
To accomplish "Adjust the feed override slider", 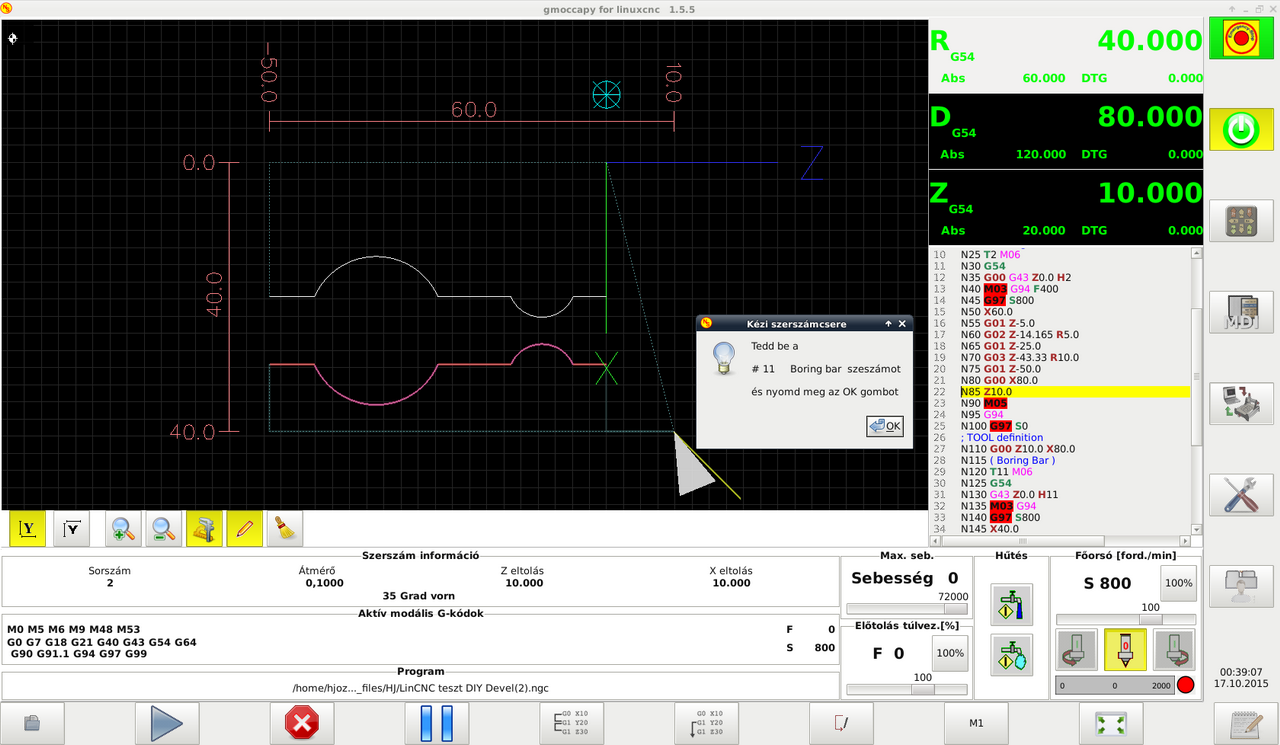I will coord(922,689).
